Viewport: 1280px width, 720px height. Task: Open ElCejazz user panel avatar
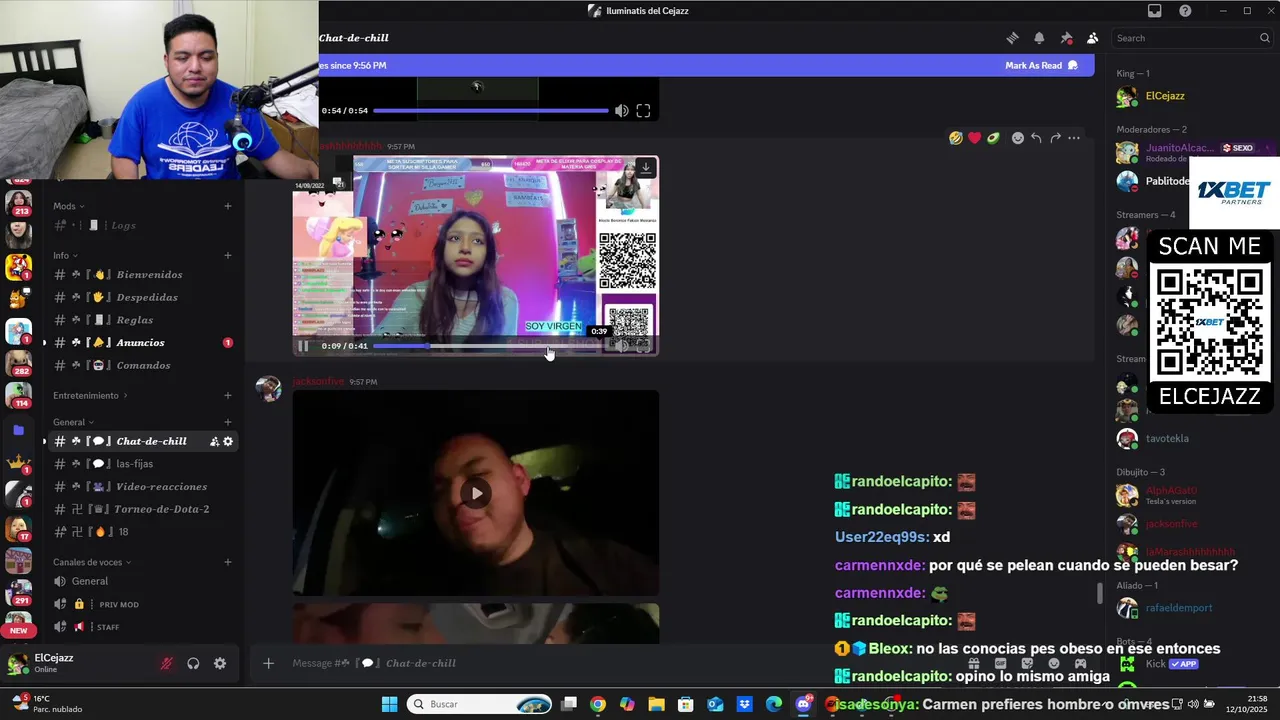point(17,663)
